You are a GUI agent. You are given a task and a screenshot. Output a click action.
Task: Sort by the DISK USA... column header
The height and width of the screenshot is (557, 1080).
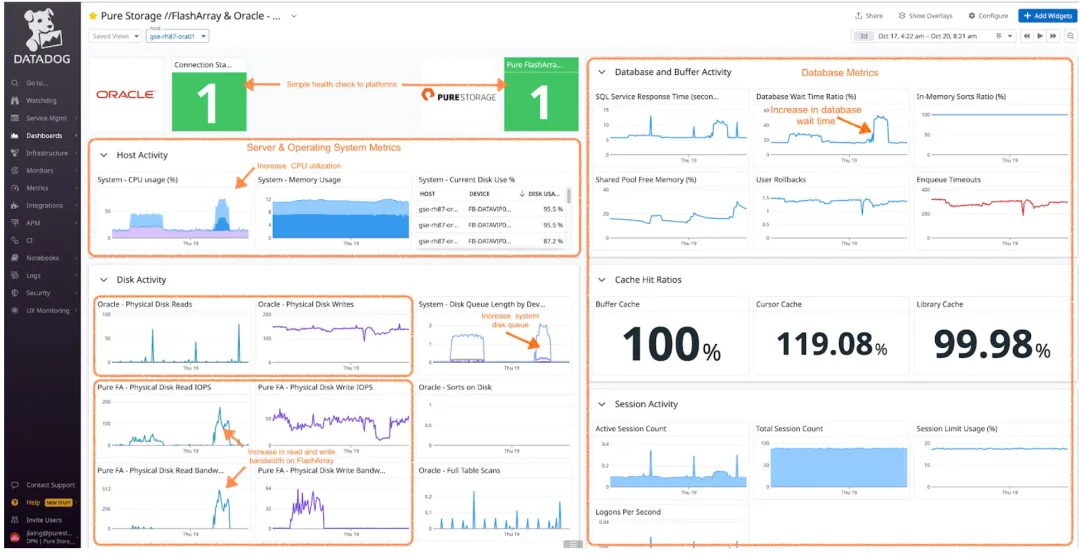pos(541,194)
